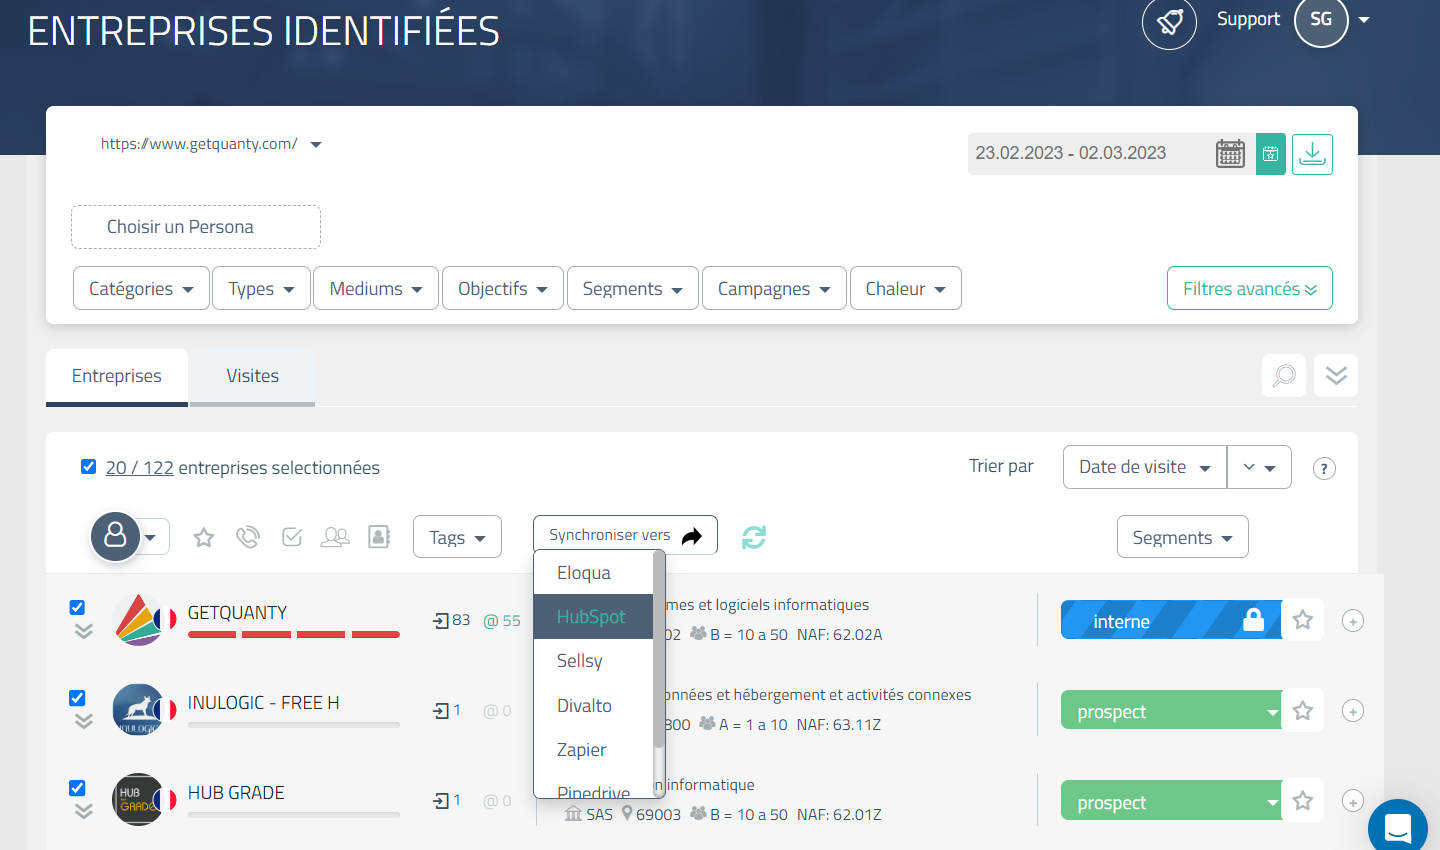Click the Synchroniser vers button
Screen dimensions: 1440x850
click(625, 535)
